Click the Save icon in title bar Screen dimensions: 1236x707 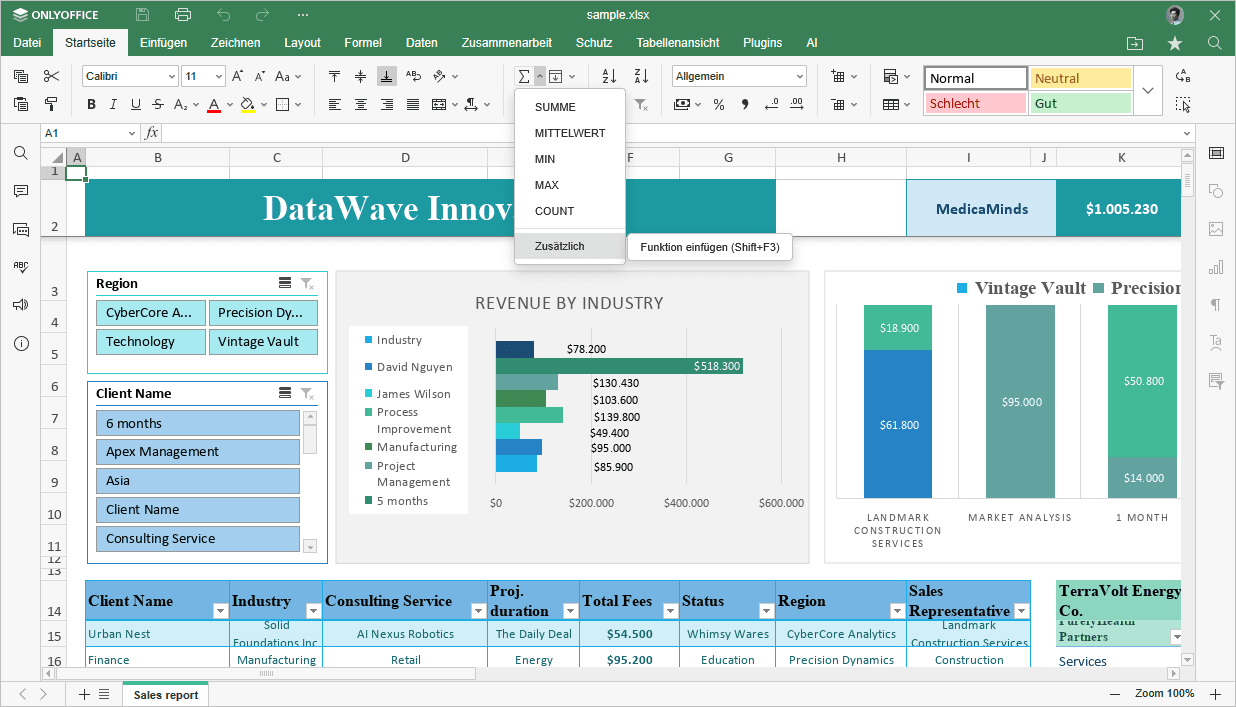143,15
